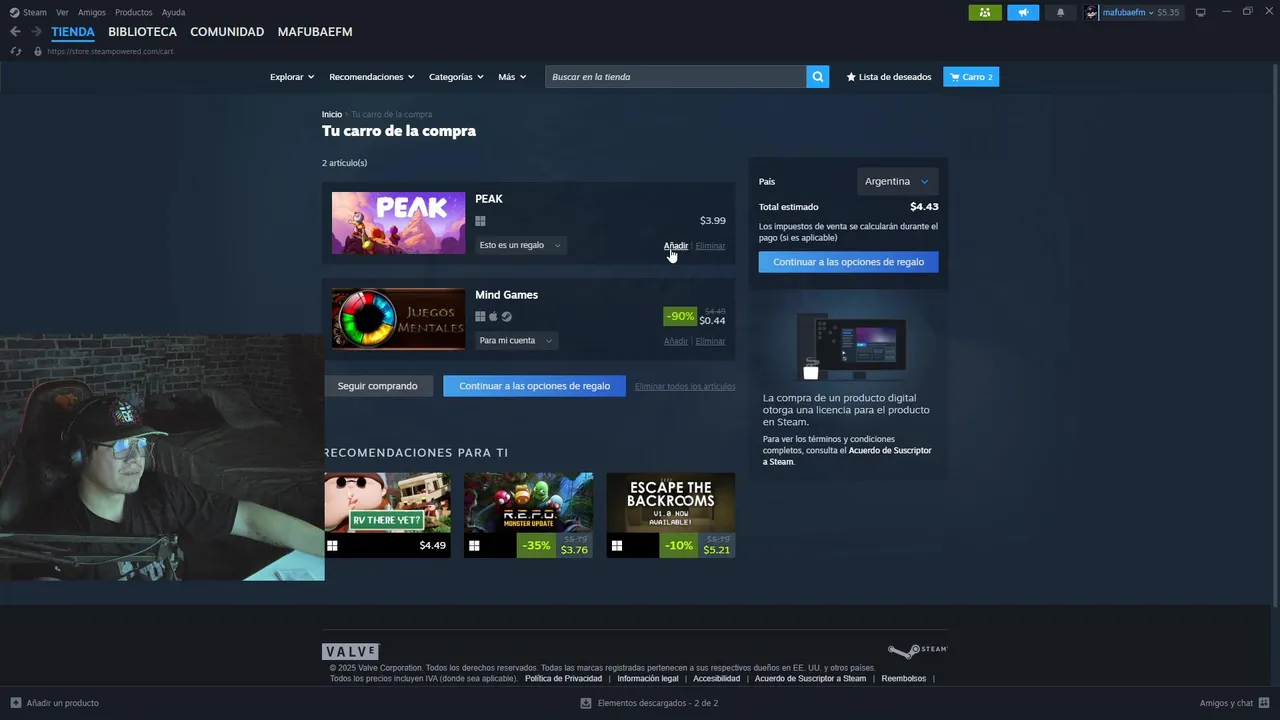Viewport: 1280px width, 720px height.
Task: Go back with the back arrow
Action: click(x=15, y=32)
